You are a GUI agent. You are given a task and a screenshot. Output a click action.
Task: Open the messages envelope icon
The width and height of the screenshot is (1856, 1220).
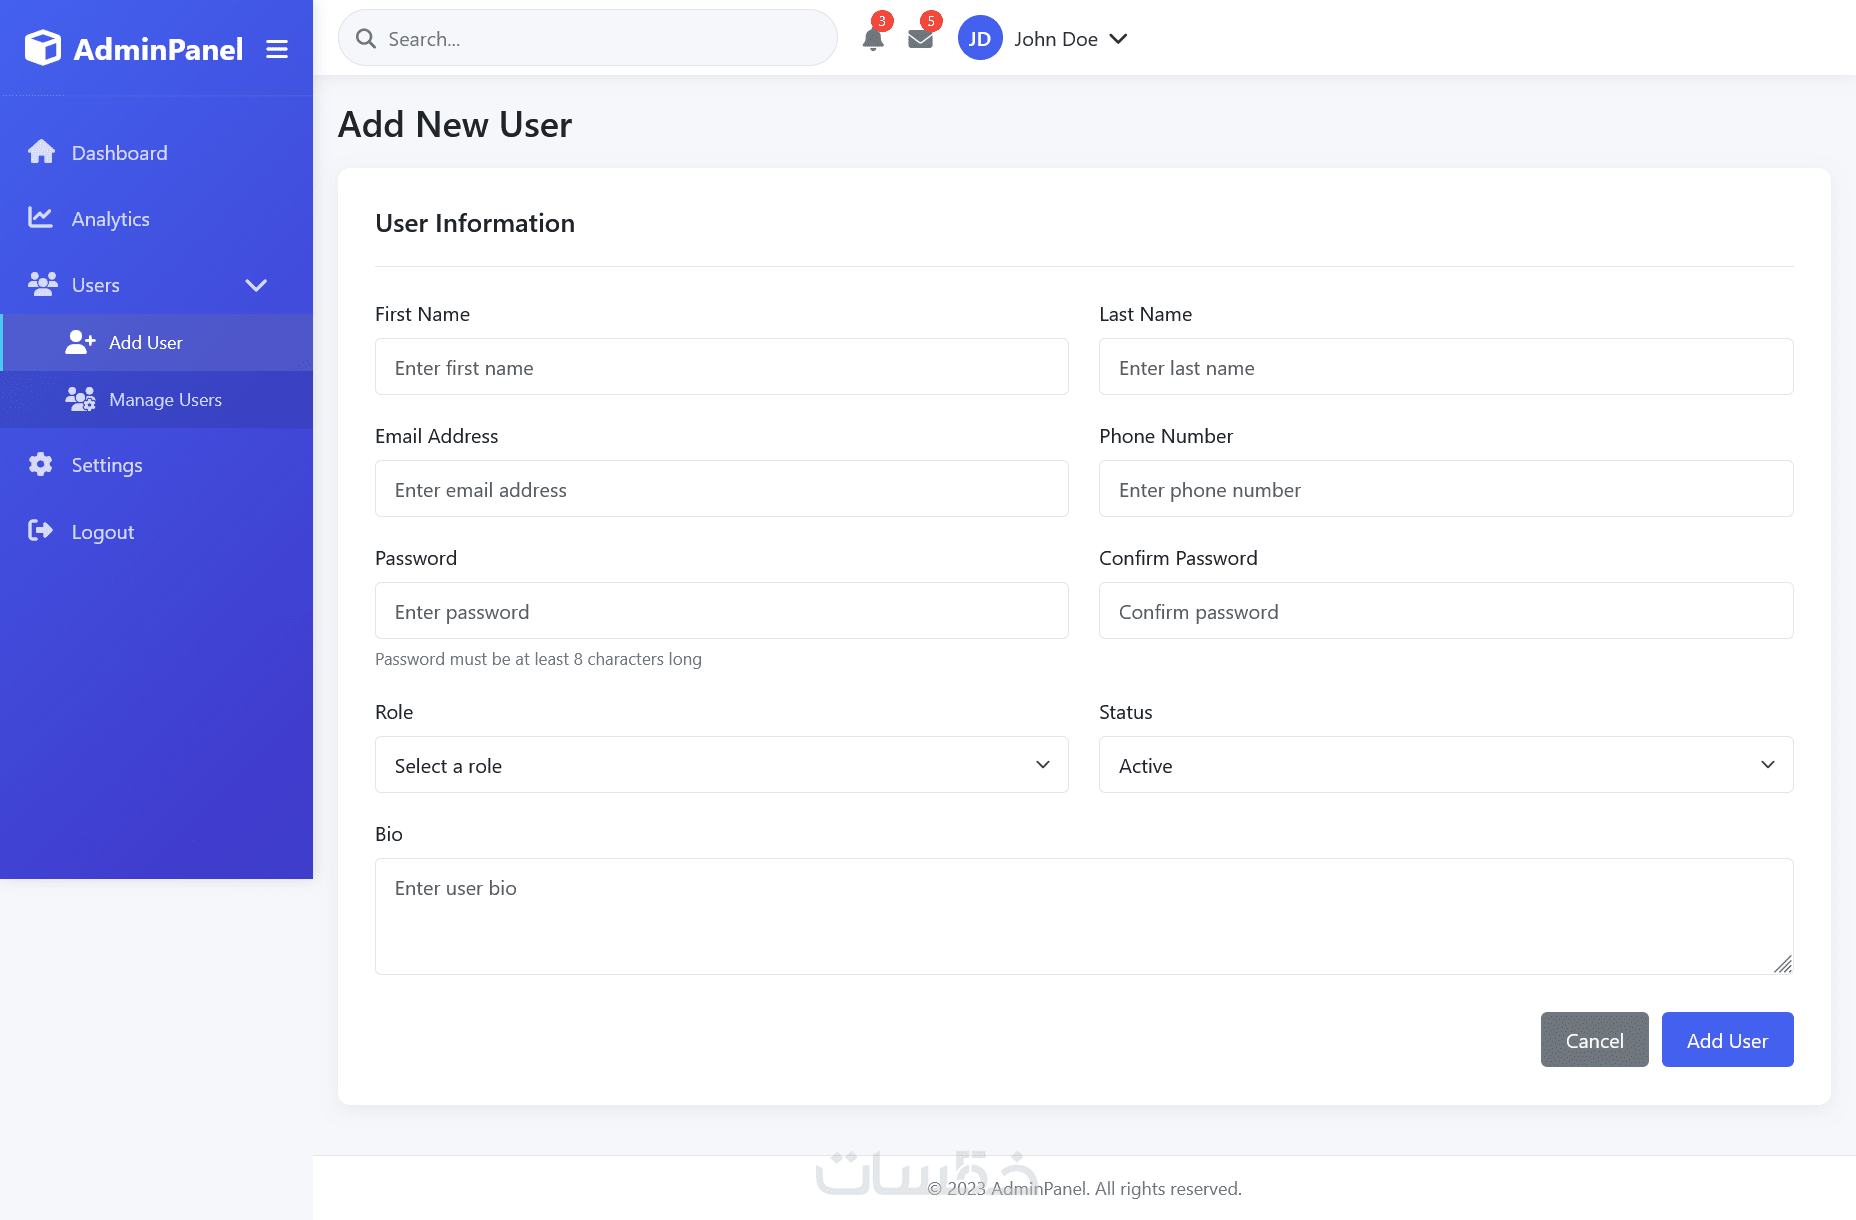point(920,39)
